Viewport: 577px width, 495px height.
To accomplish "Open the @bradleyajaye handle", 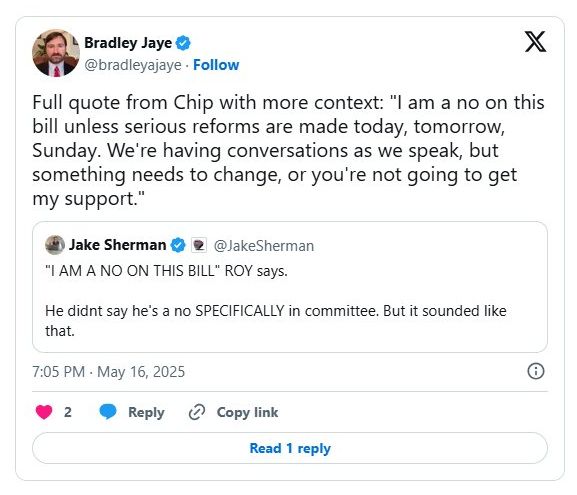I will click(x=133, y=65).
